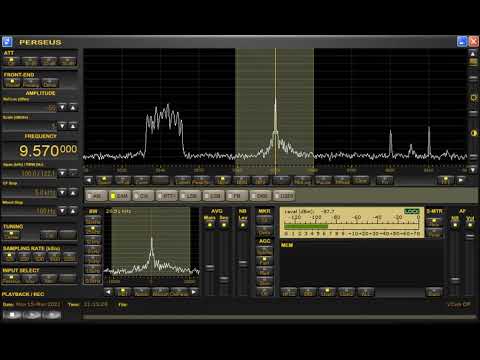Click the PERSEUS application logo icon
The height and width of the screenshot is (360, 480).
point(7,42)
